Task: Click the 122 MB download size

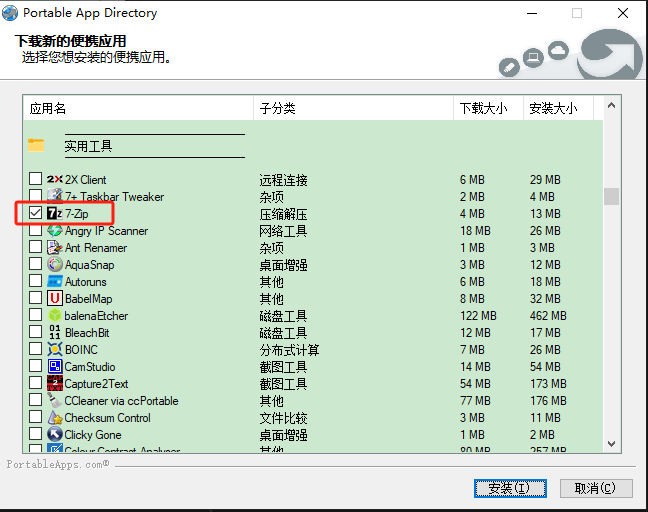Action: point(478,316)
